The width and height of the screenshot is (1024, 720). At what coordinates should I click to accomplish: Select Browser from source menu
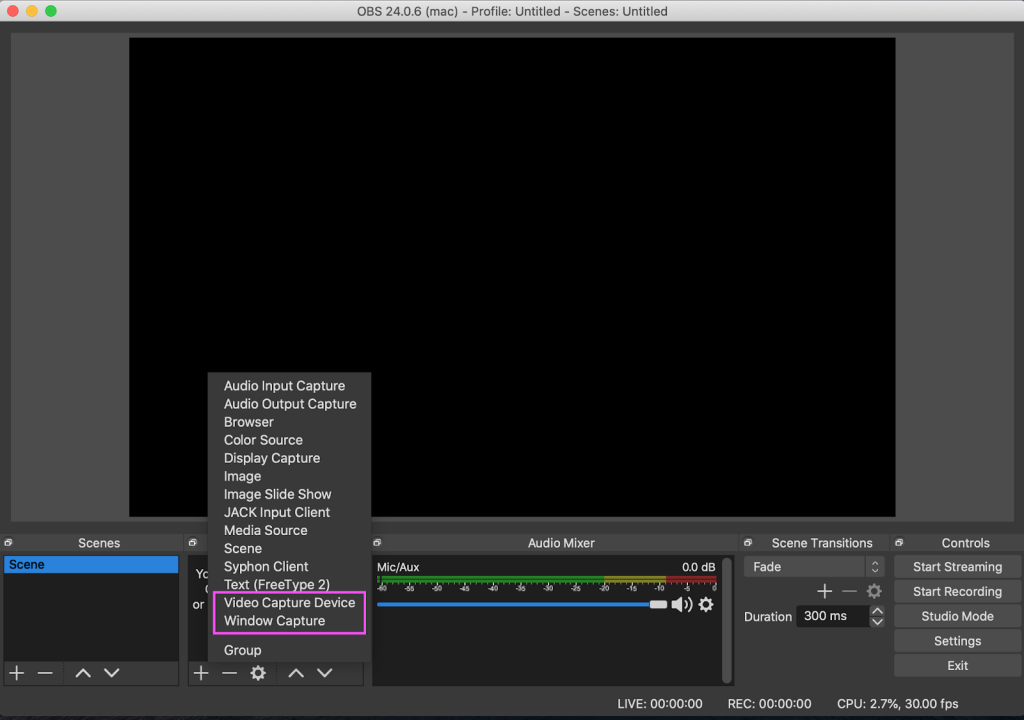point(249,423)
